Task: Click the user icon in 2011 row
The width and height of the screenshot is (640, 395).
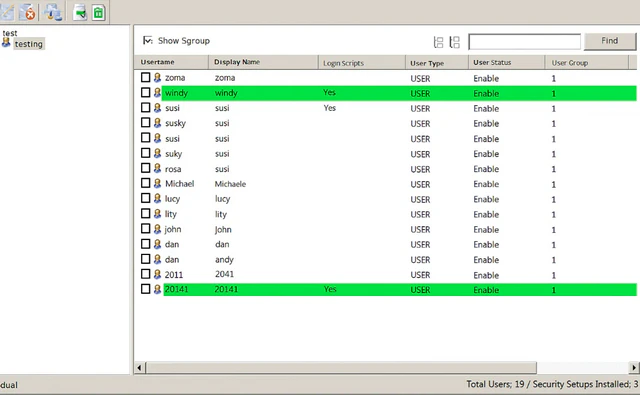Action: click(157, 274)
